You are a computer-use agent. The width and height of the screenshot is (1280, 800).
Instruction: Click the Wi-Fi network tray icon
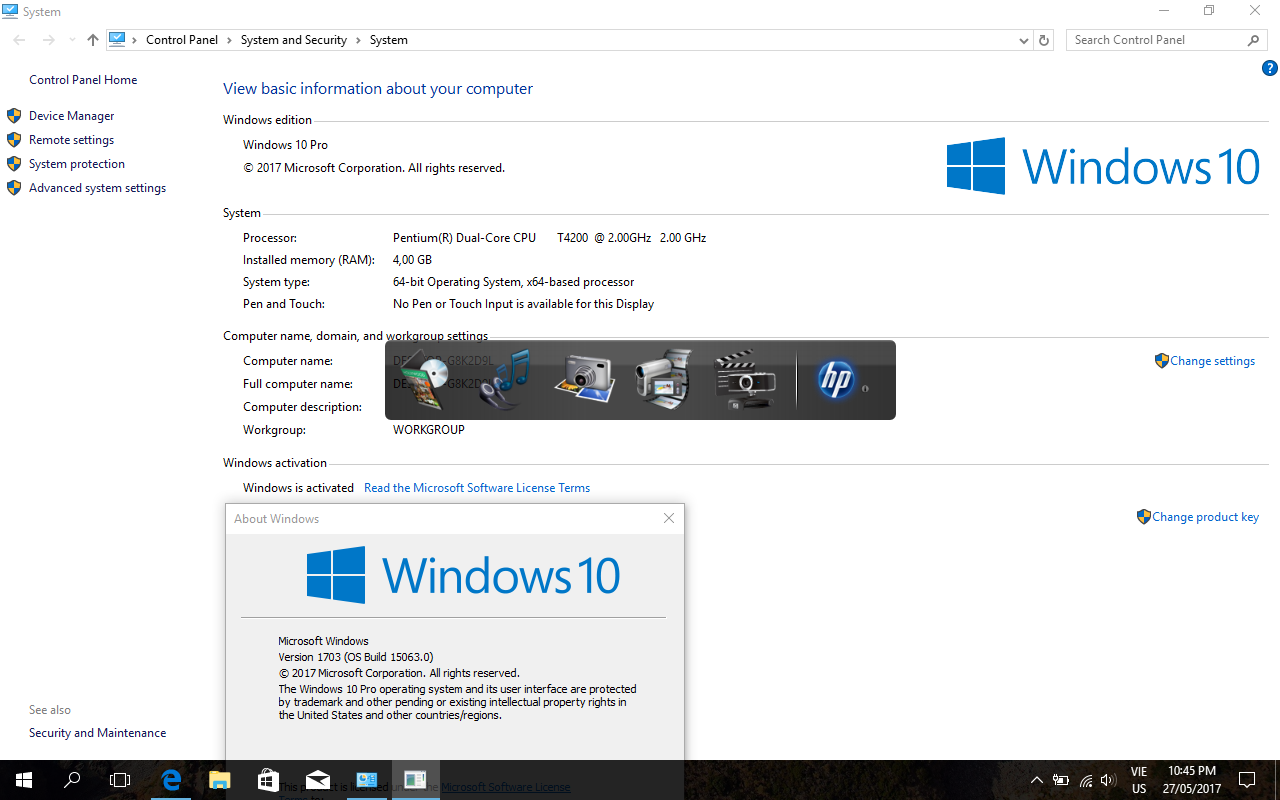click(1085, 780)
